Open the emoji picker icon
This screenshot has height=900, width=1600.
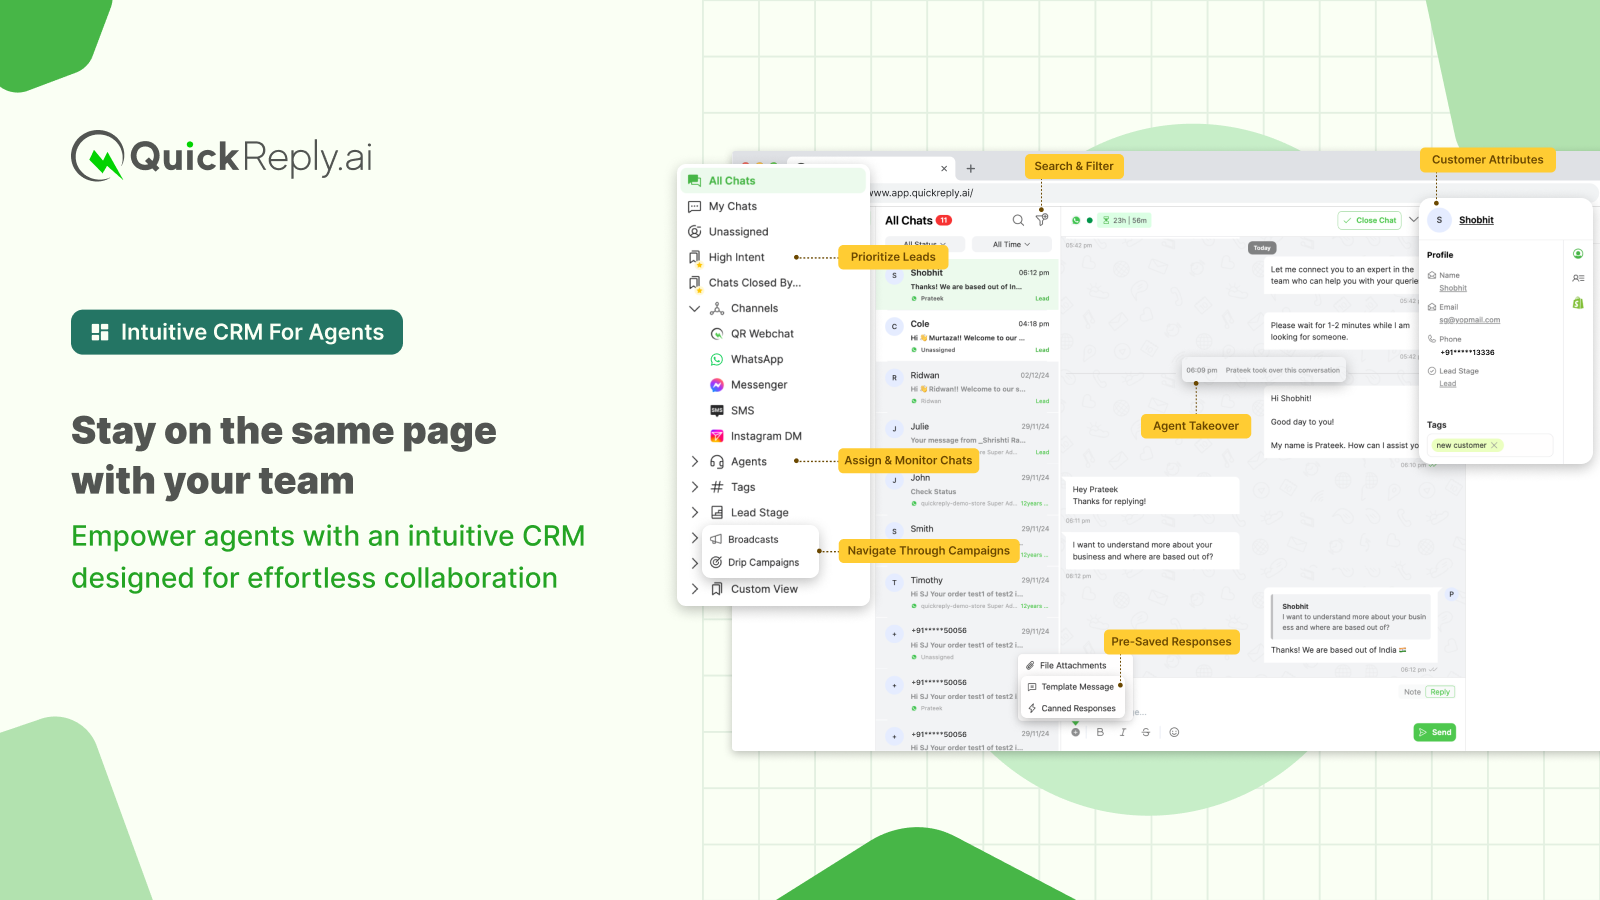point(1174,732)
